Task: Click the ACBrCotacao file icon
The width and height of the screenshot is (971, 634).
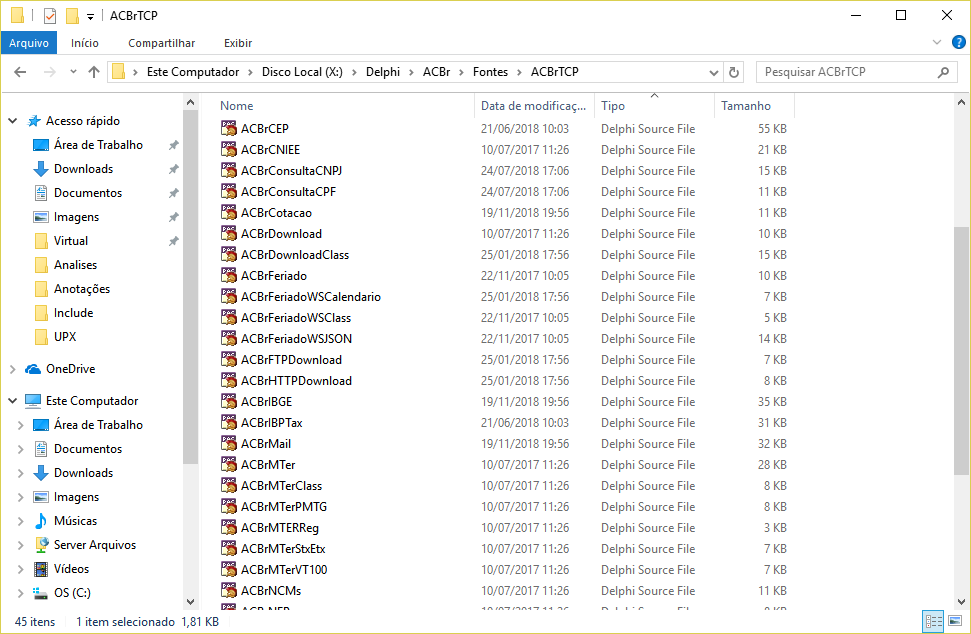Action: point(229,212)
